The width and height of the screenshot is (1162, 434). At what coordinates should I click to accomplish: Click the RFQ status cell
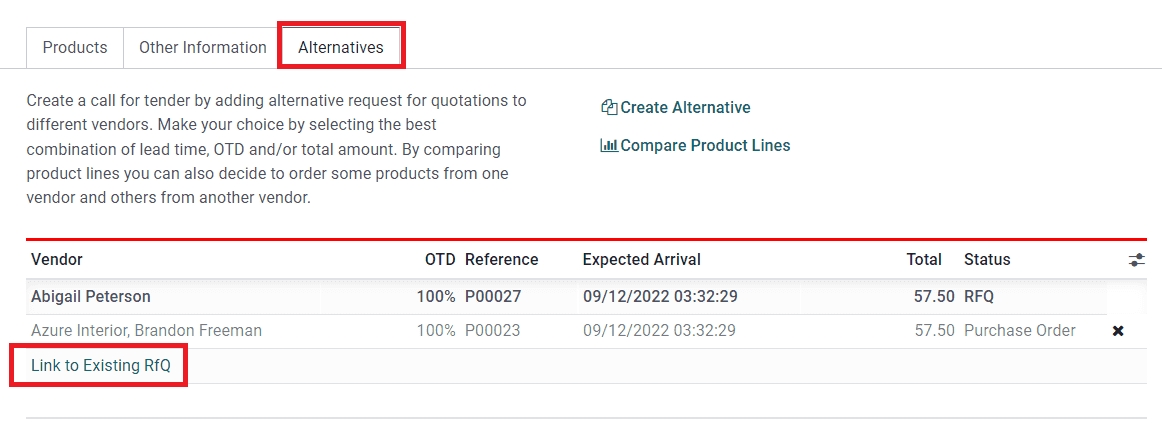pos(978,297)
